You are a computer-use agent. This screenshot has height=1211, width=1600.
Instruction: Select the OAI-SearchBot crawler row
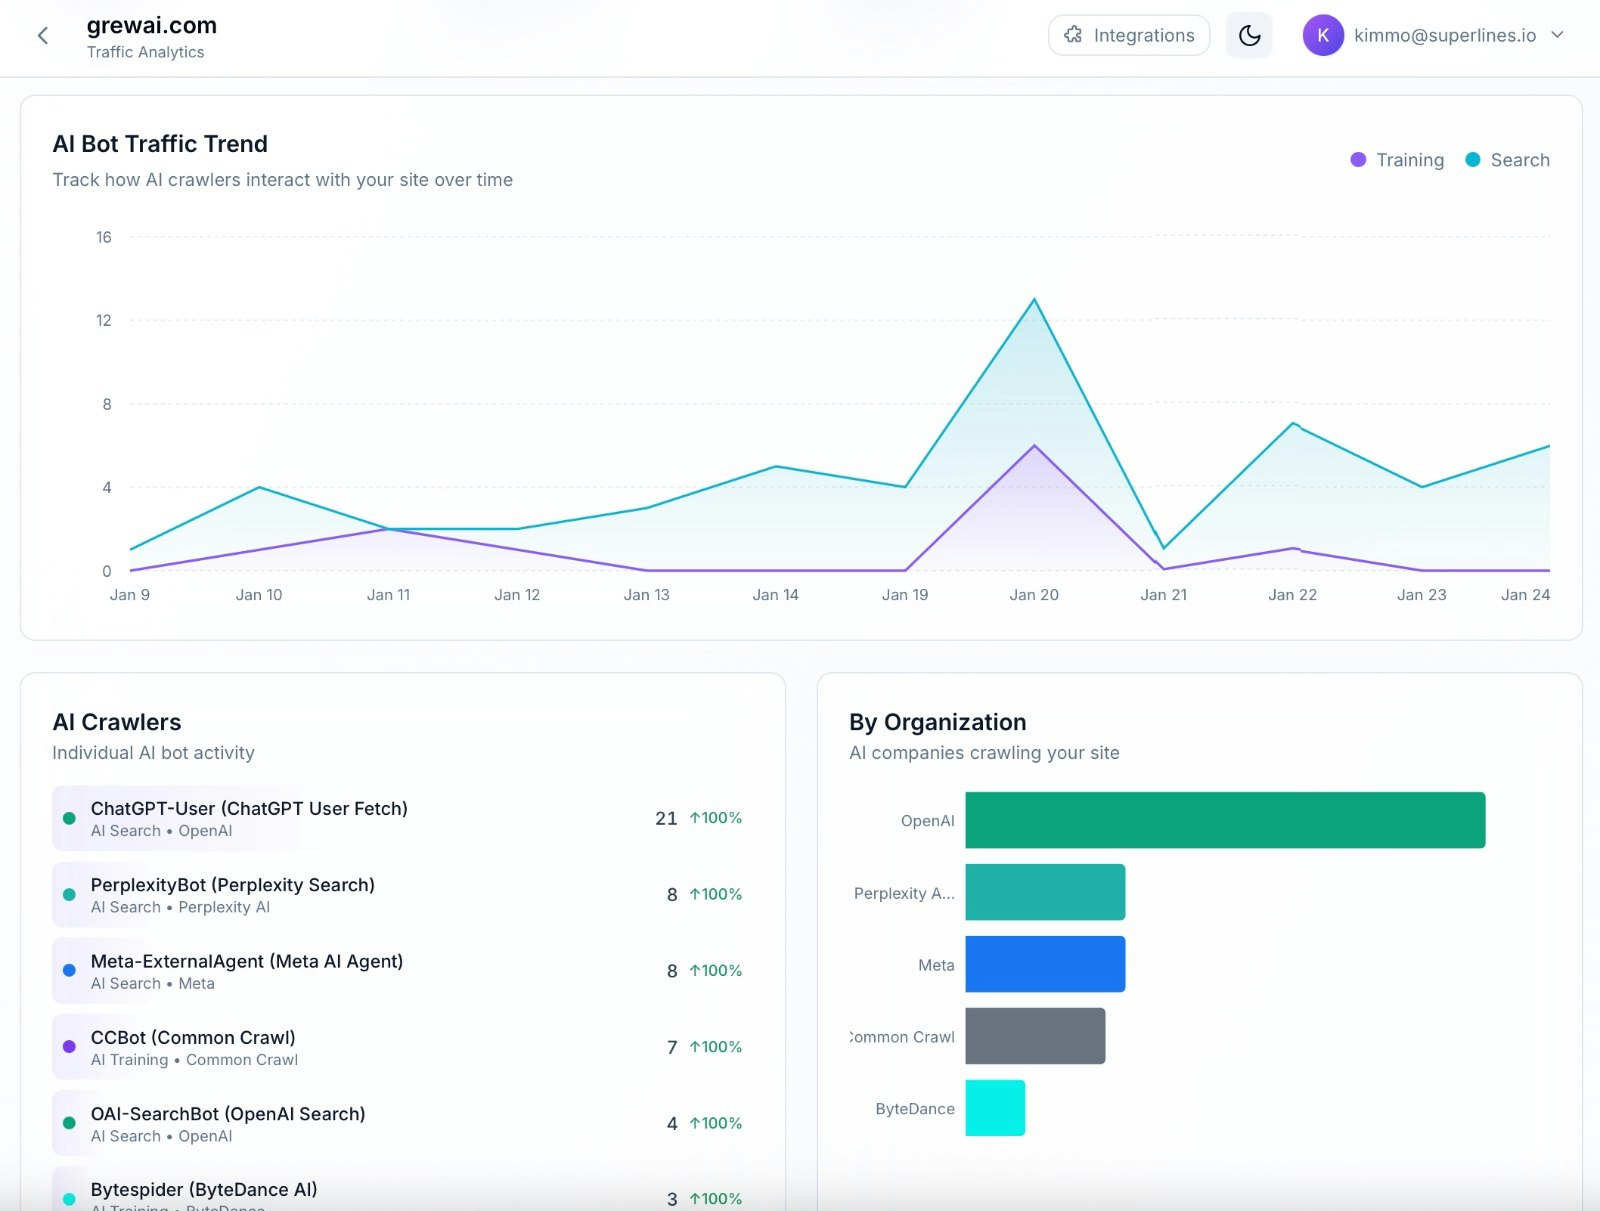(400, 1122)
